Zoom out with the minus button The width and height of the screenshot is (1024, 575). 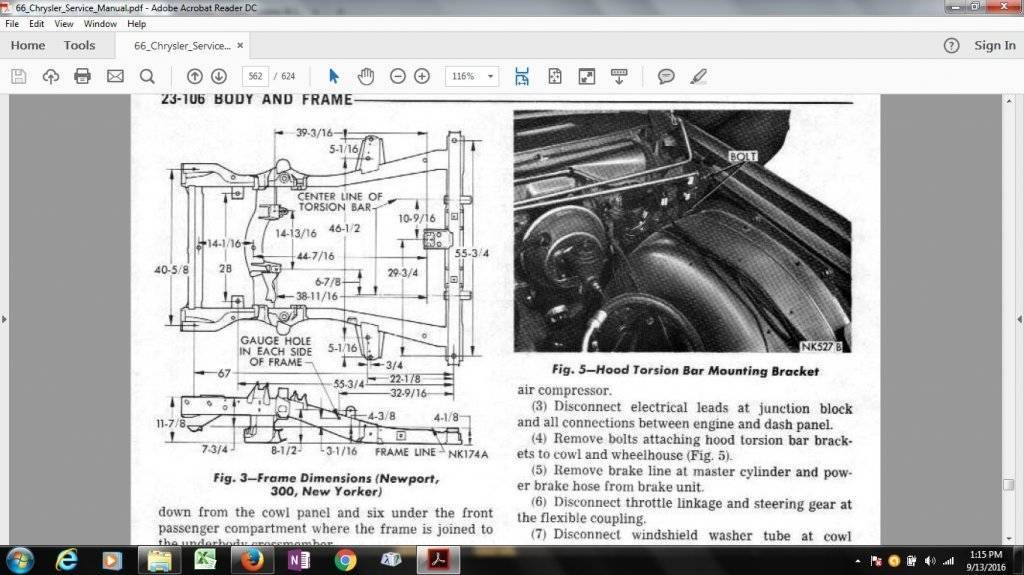tap(398, 76)
